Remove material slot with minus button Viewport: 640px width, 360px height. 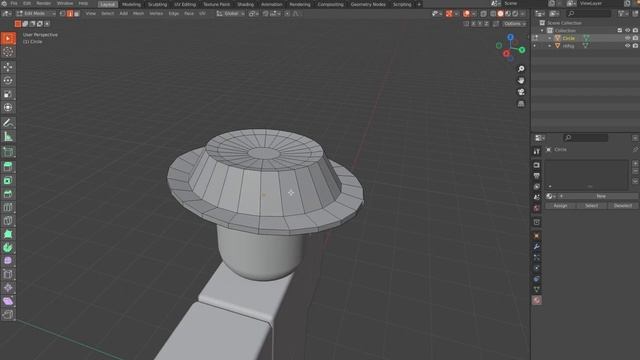click(x=635, y=171)
